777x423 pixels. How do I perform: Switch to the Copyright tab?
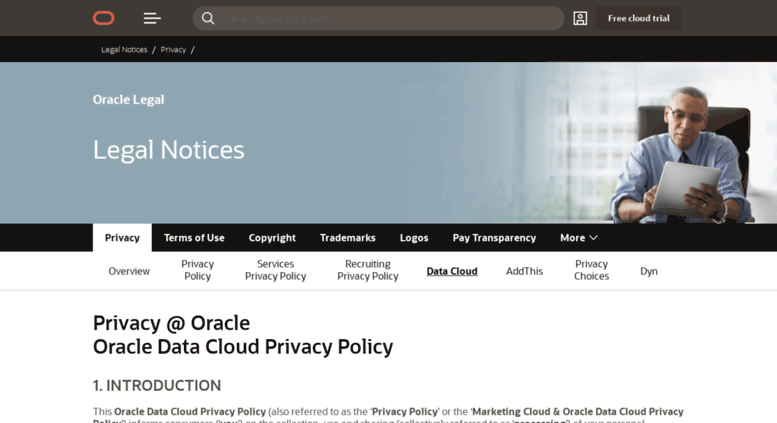pos(272,238)
